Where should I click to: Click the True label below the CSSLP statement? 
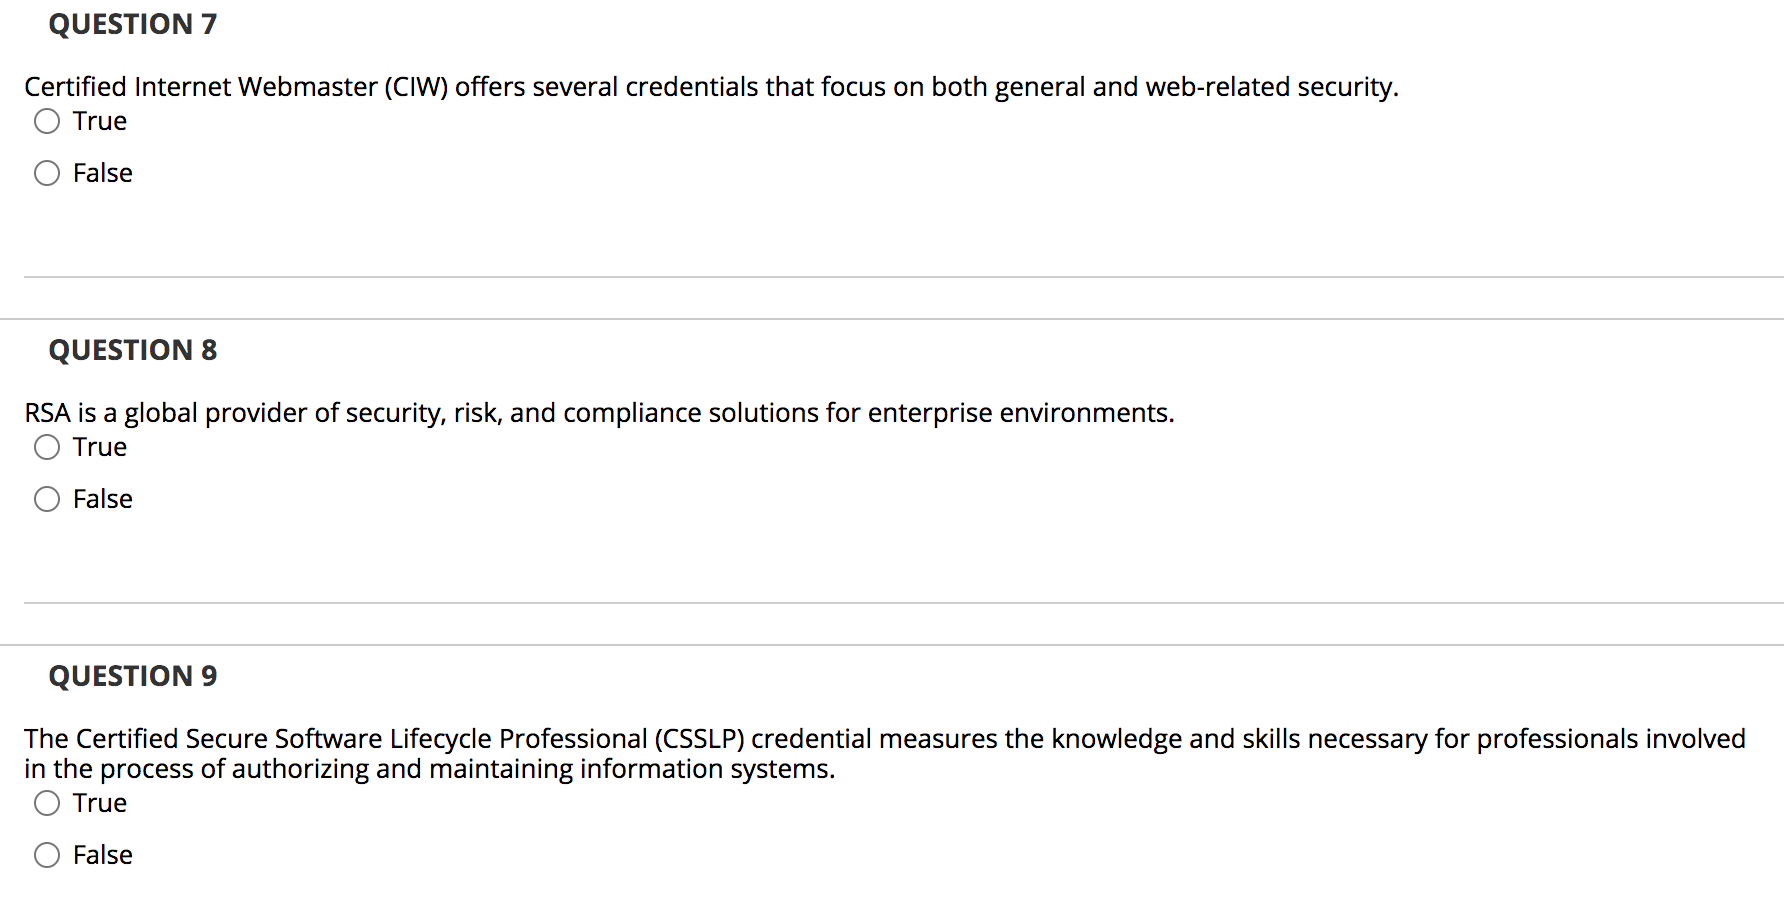[98, 803]
